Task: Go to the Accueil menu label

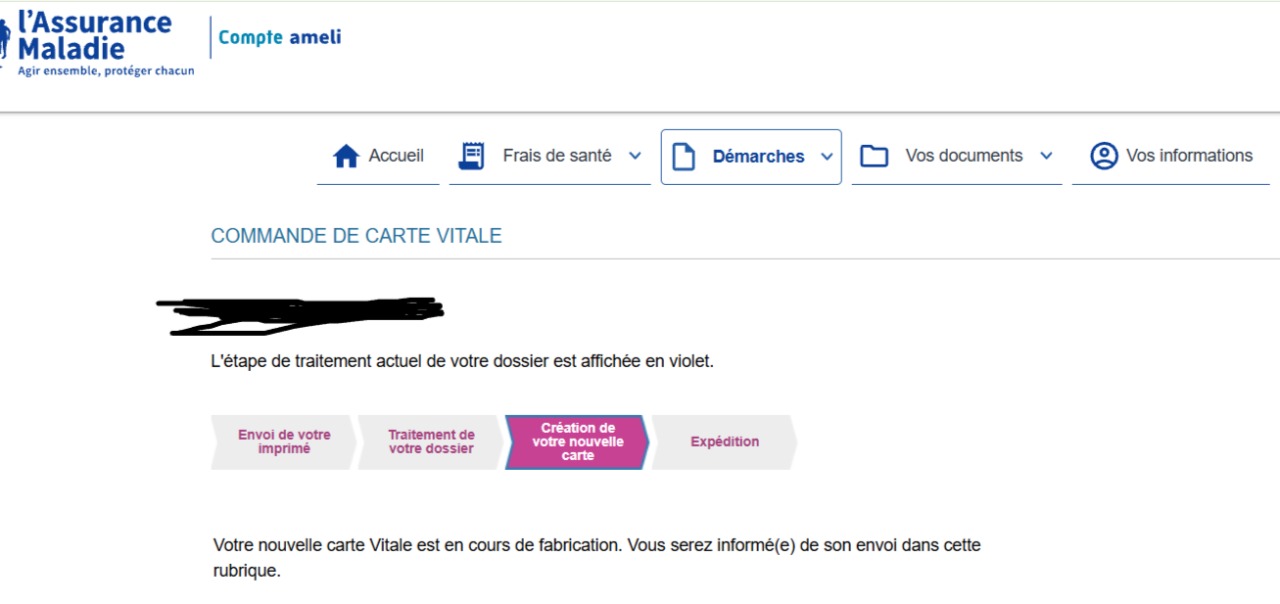Action: (x=396, y=156)
